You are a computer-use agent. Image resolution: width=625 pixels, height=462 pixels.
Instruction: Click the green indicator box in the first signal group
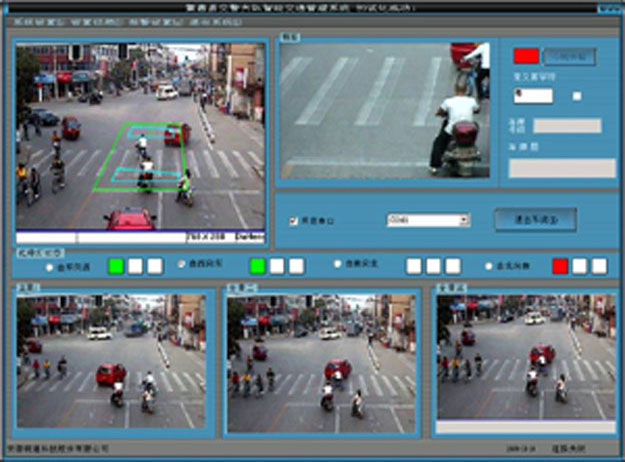click(x=115, y=266)
